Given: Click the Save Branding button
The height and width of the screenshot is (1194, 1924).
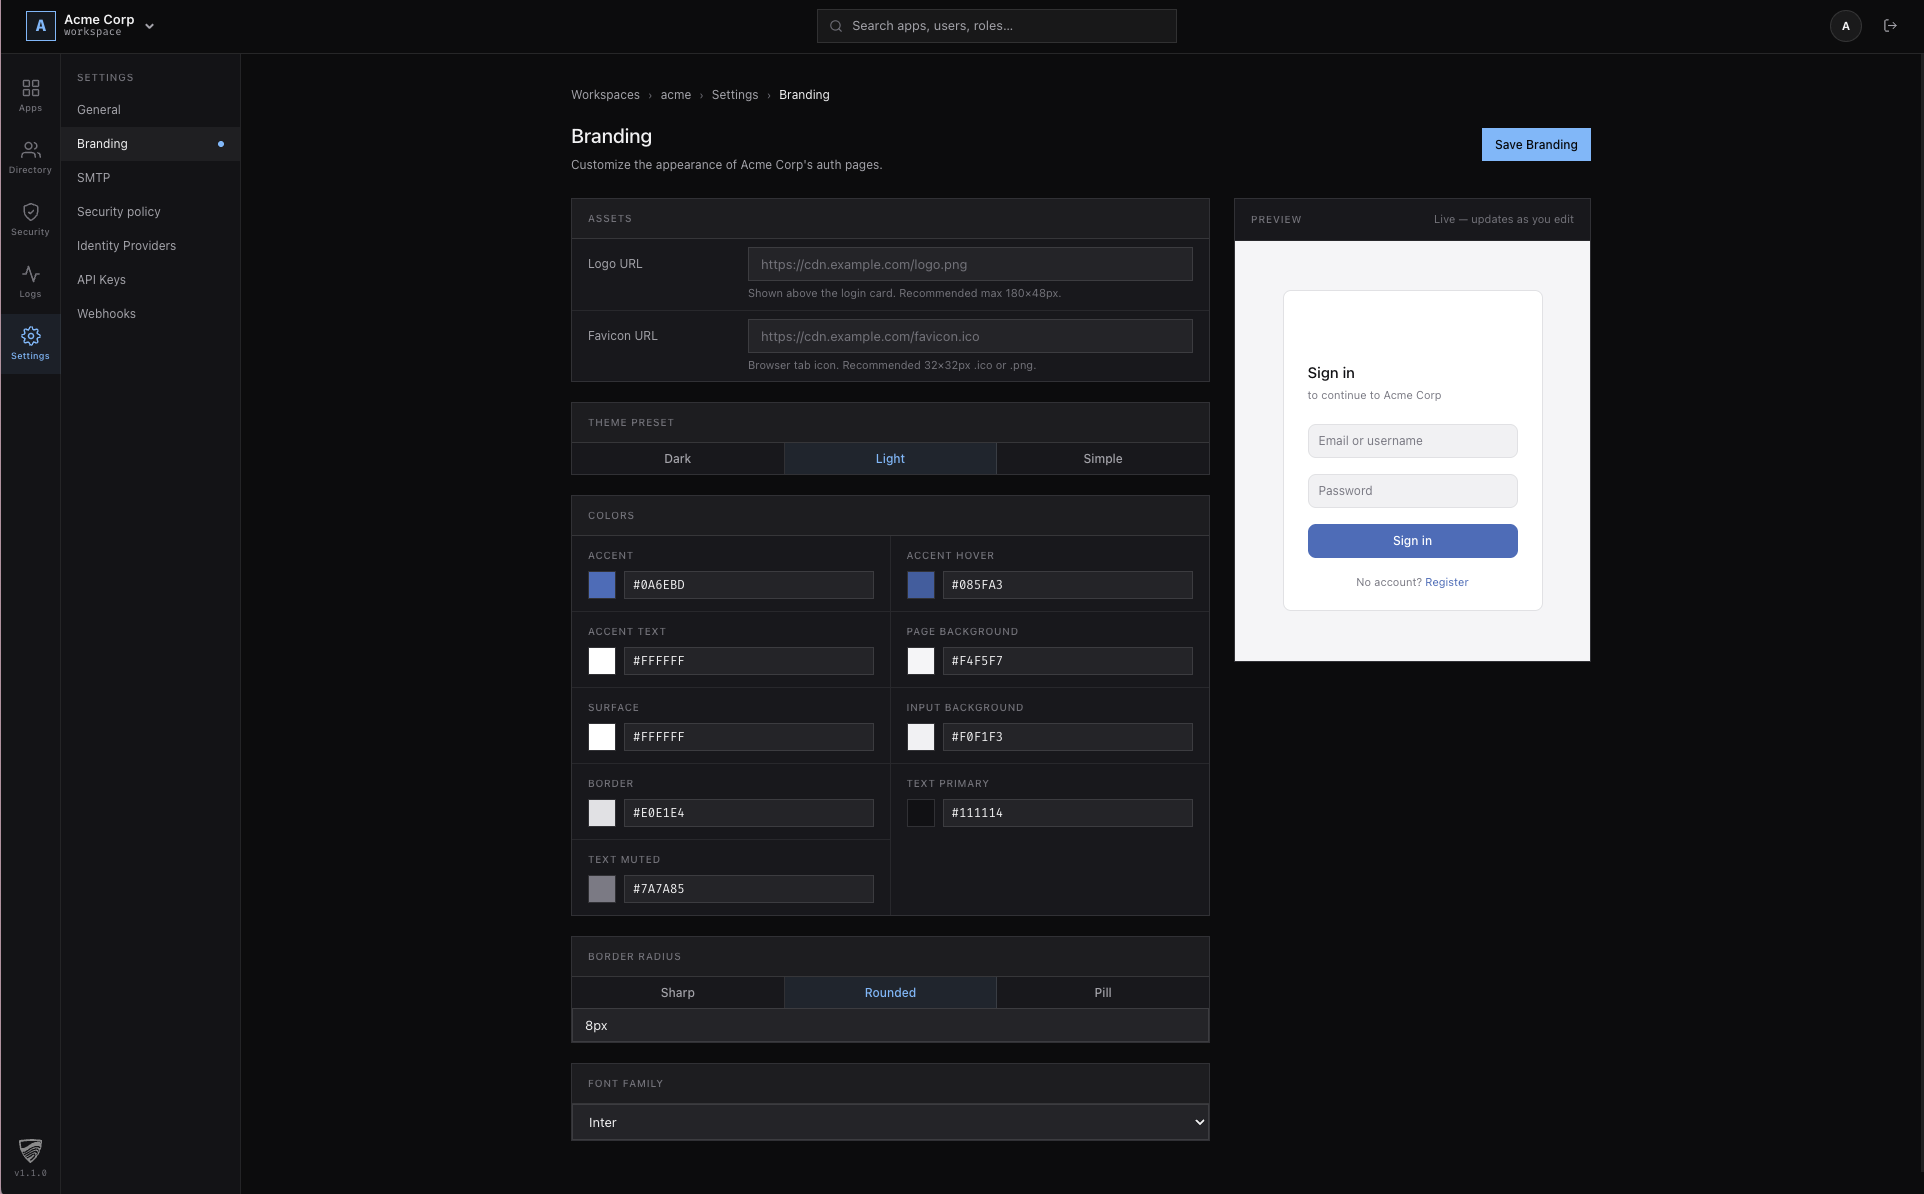Looking at the screenshot, I should coord(1535,145).
